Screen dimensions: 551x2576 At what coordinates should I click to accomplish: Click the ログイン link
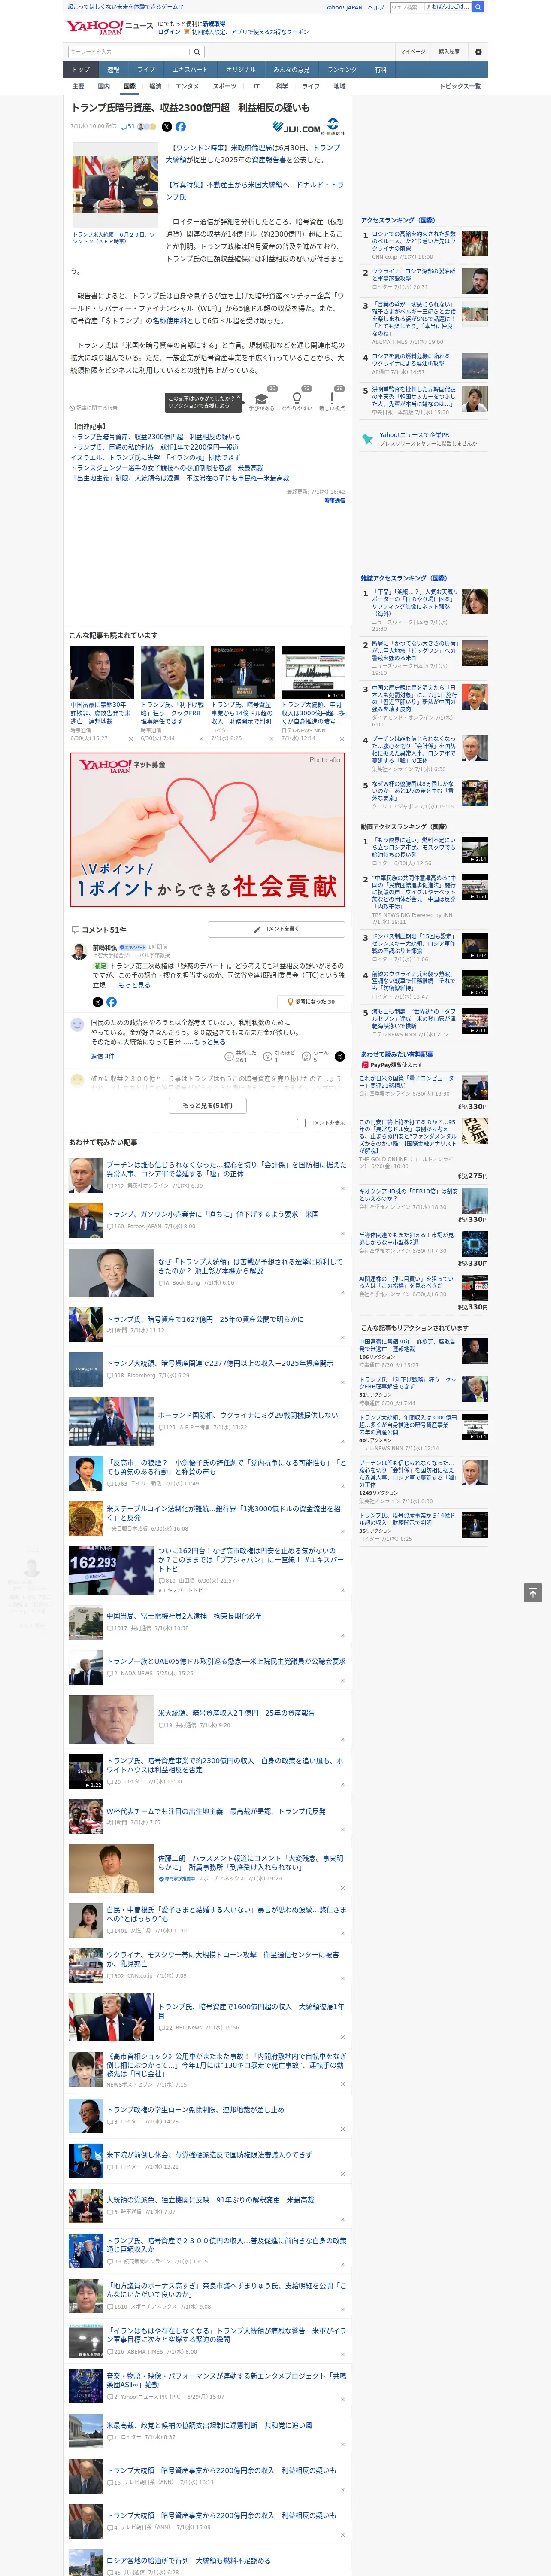coord(169,32)
